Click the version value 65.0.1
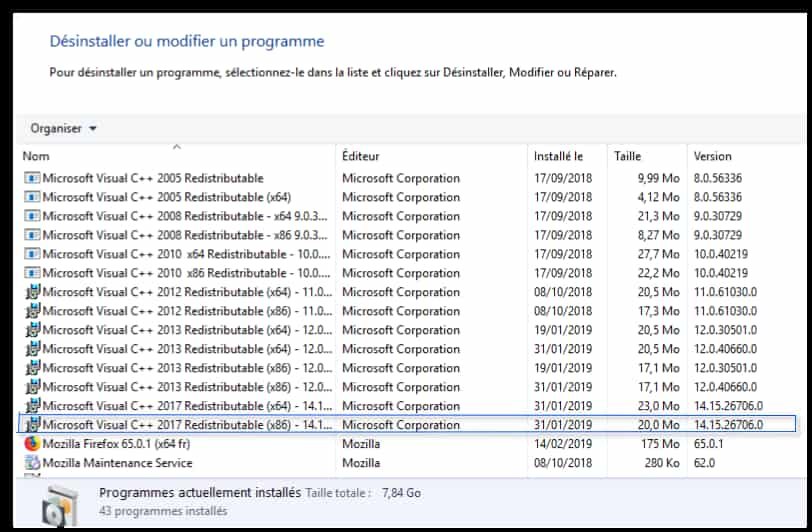 tap(708, 444)
